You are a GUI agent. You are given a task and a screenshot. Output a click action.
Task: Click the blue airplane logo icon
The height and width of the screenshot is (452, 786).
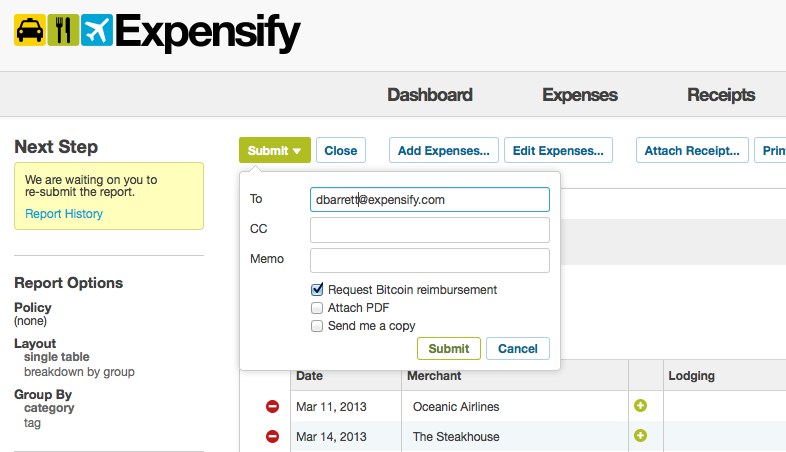tap(97, 30)
